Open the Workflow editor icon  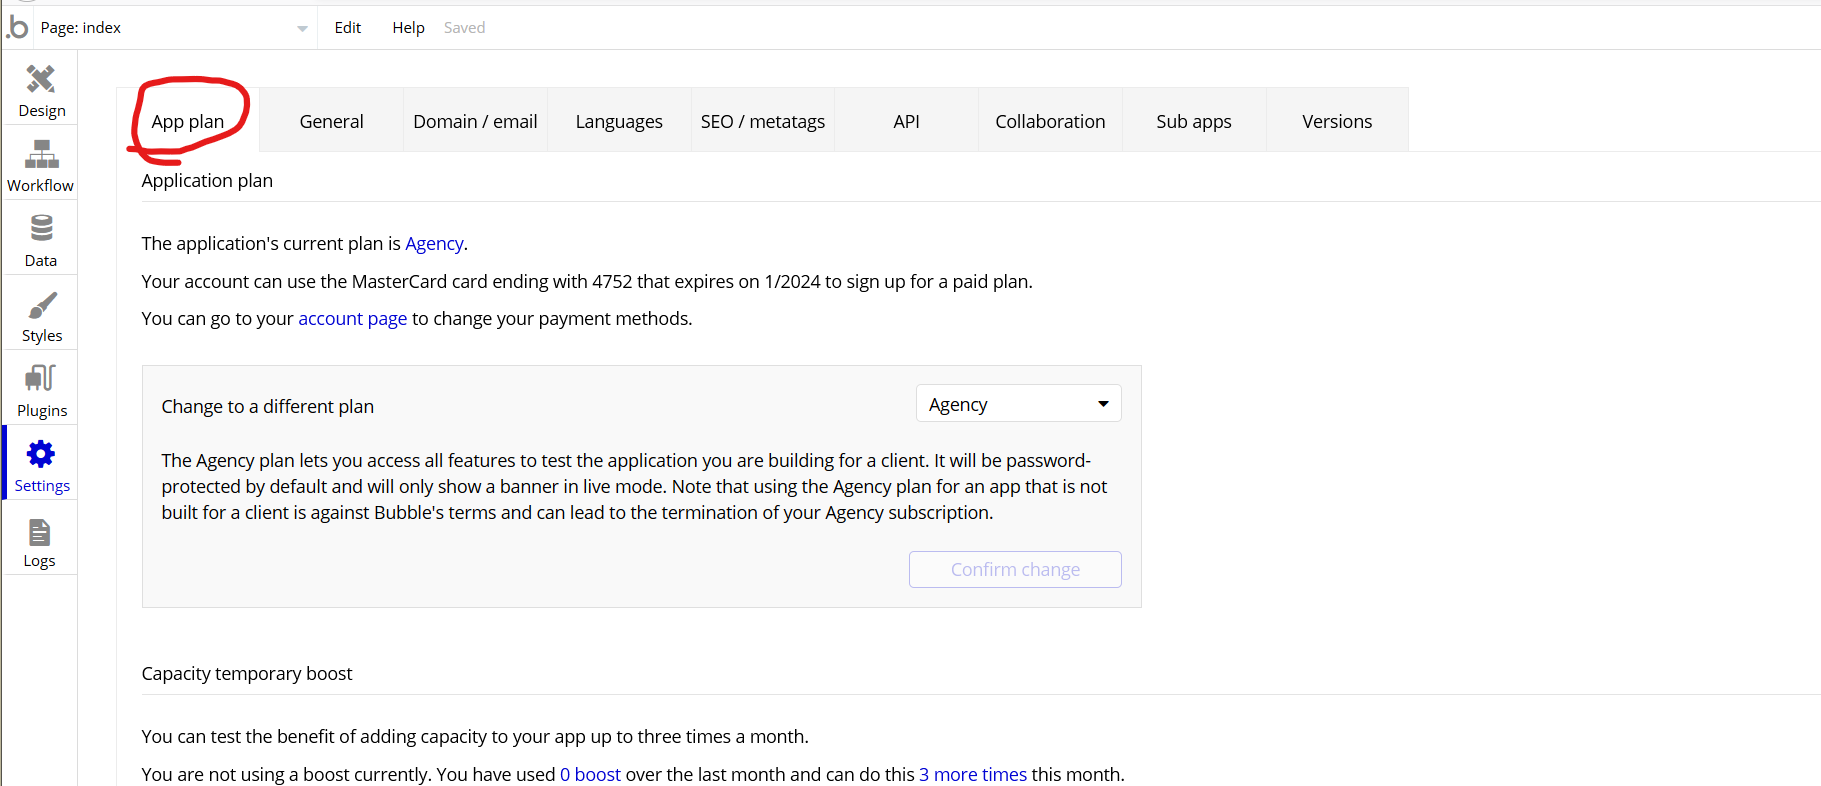[x=41, y=155]
